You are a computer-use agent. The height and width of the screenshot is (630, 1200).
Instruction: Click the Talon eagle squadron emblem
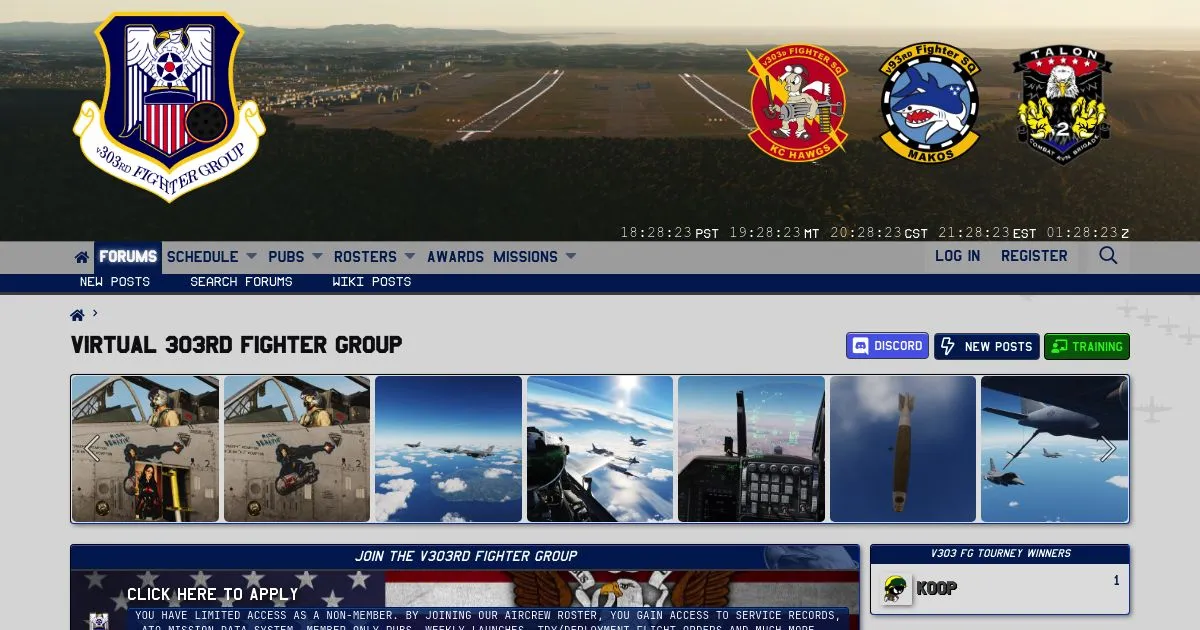pos(1062,106)
